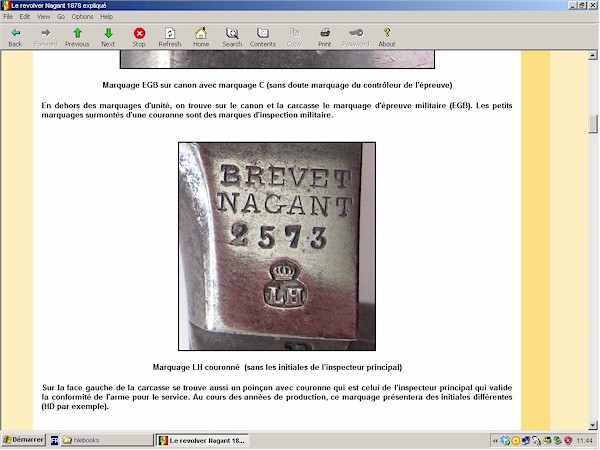Click the red Stop icon
This screenshot has width=600, height=450.
(x=139, y=33)
